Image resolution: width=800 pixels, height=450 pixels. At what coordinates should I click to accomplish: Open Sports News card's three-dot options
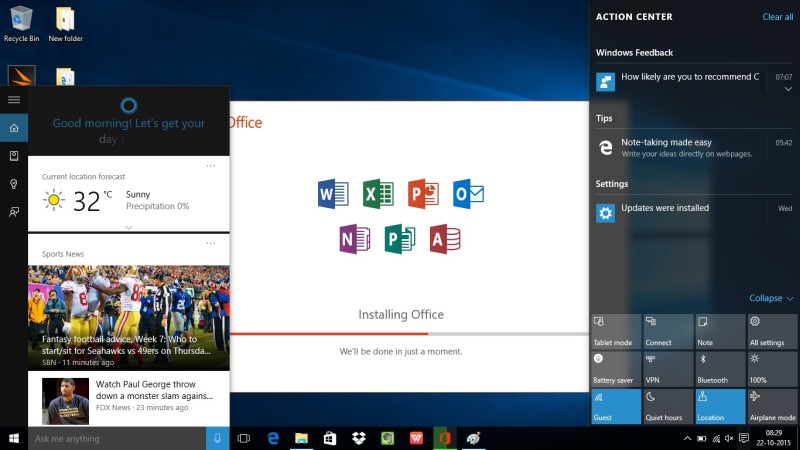click(211, 243)
